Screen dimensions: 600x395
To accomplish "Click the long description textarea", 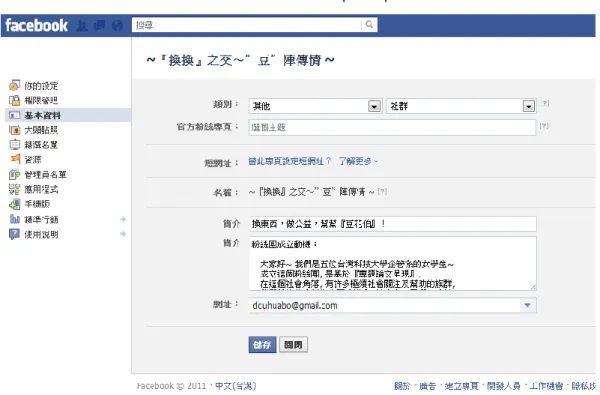I will [393, 263].
